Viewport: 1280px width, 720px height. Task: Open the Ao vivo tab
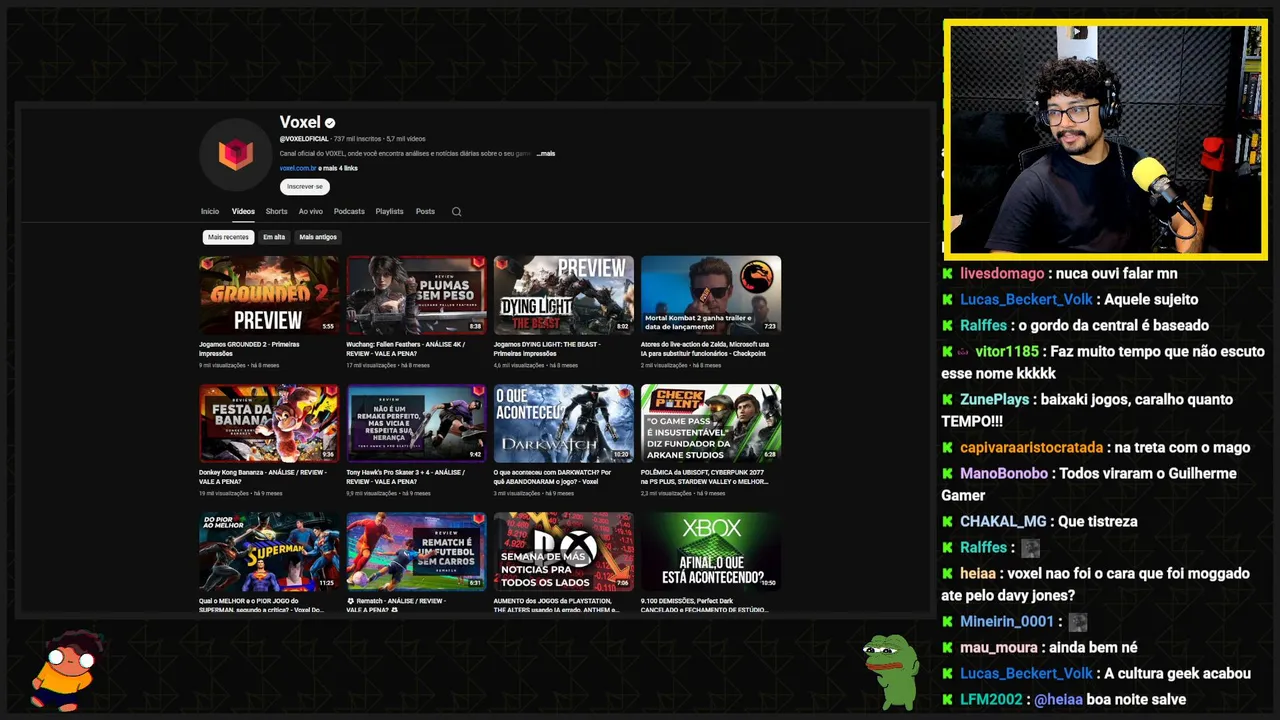coord(310,211)
